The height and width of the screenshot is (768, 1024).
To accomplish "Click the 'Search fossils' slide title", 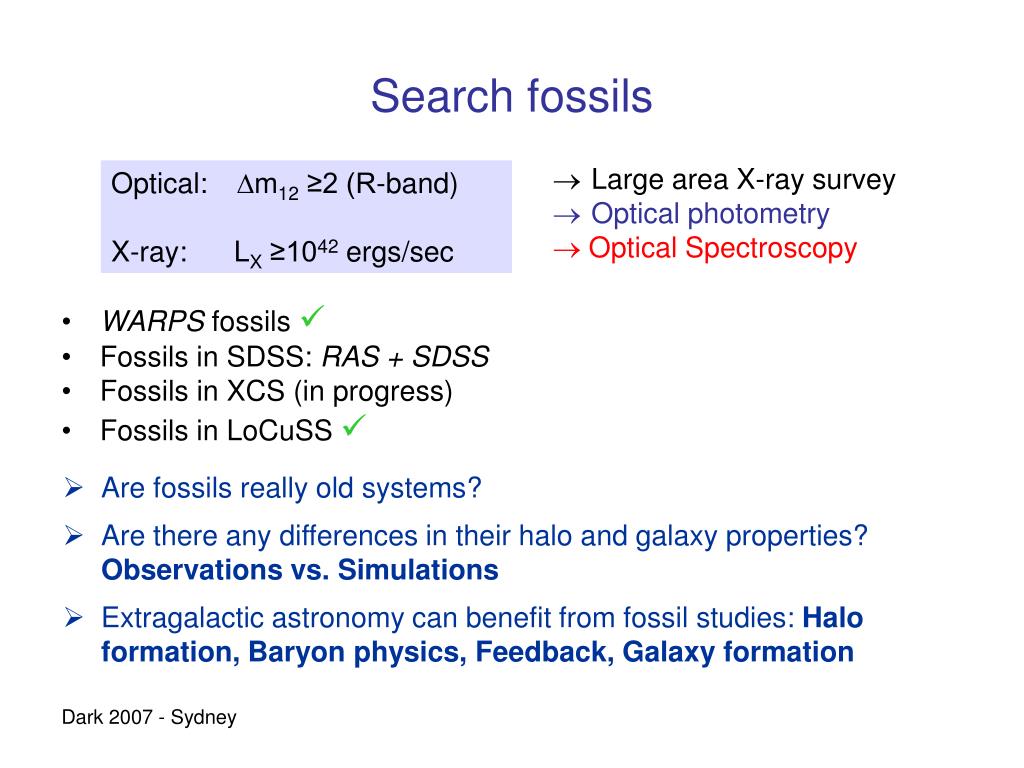I will pyautogui.click(x=511, y=96).
